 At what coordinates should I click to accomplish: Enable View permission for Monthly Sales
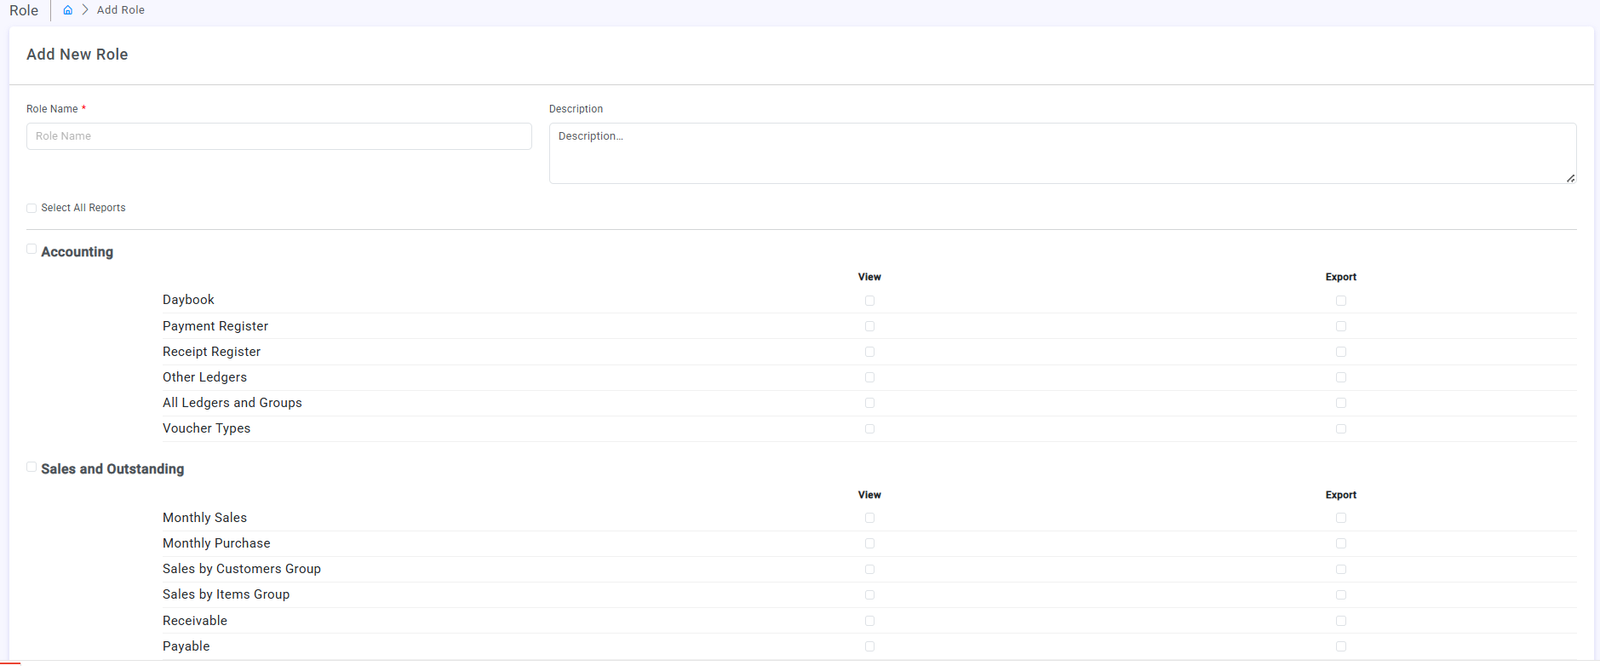[869, 518]
